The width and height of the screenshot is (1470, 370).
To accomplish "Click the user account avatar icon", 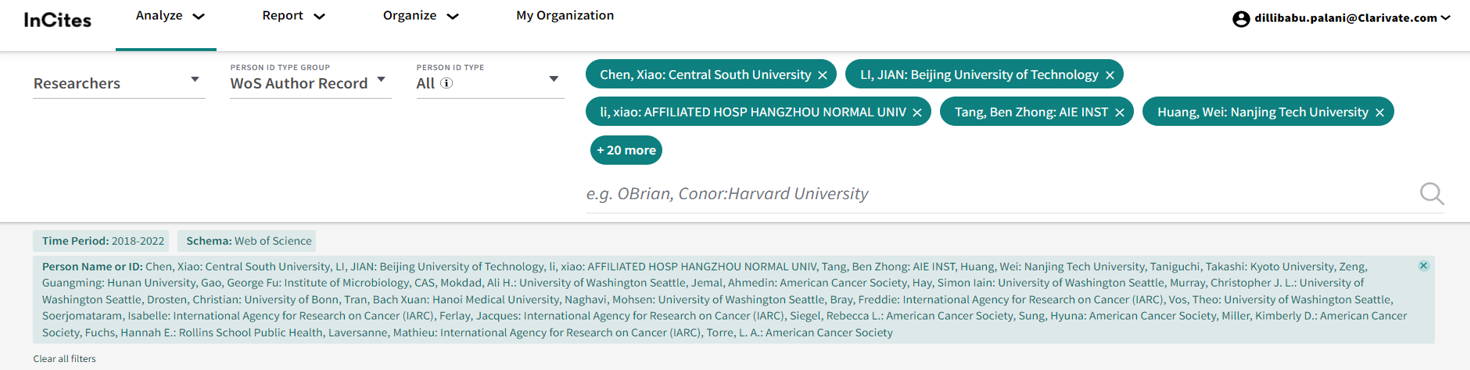I will point(1241,18).
